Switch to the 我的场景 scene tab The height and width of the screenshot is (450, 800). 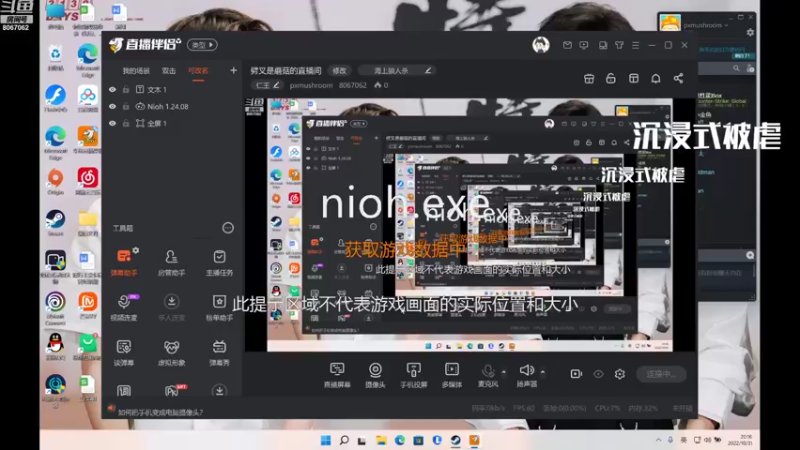coord(136,70)
